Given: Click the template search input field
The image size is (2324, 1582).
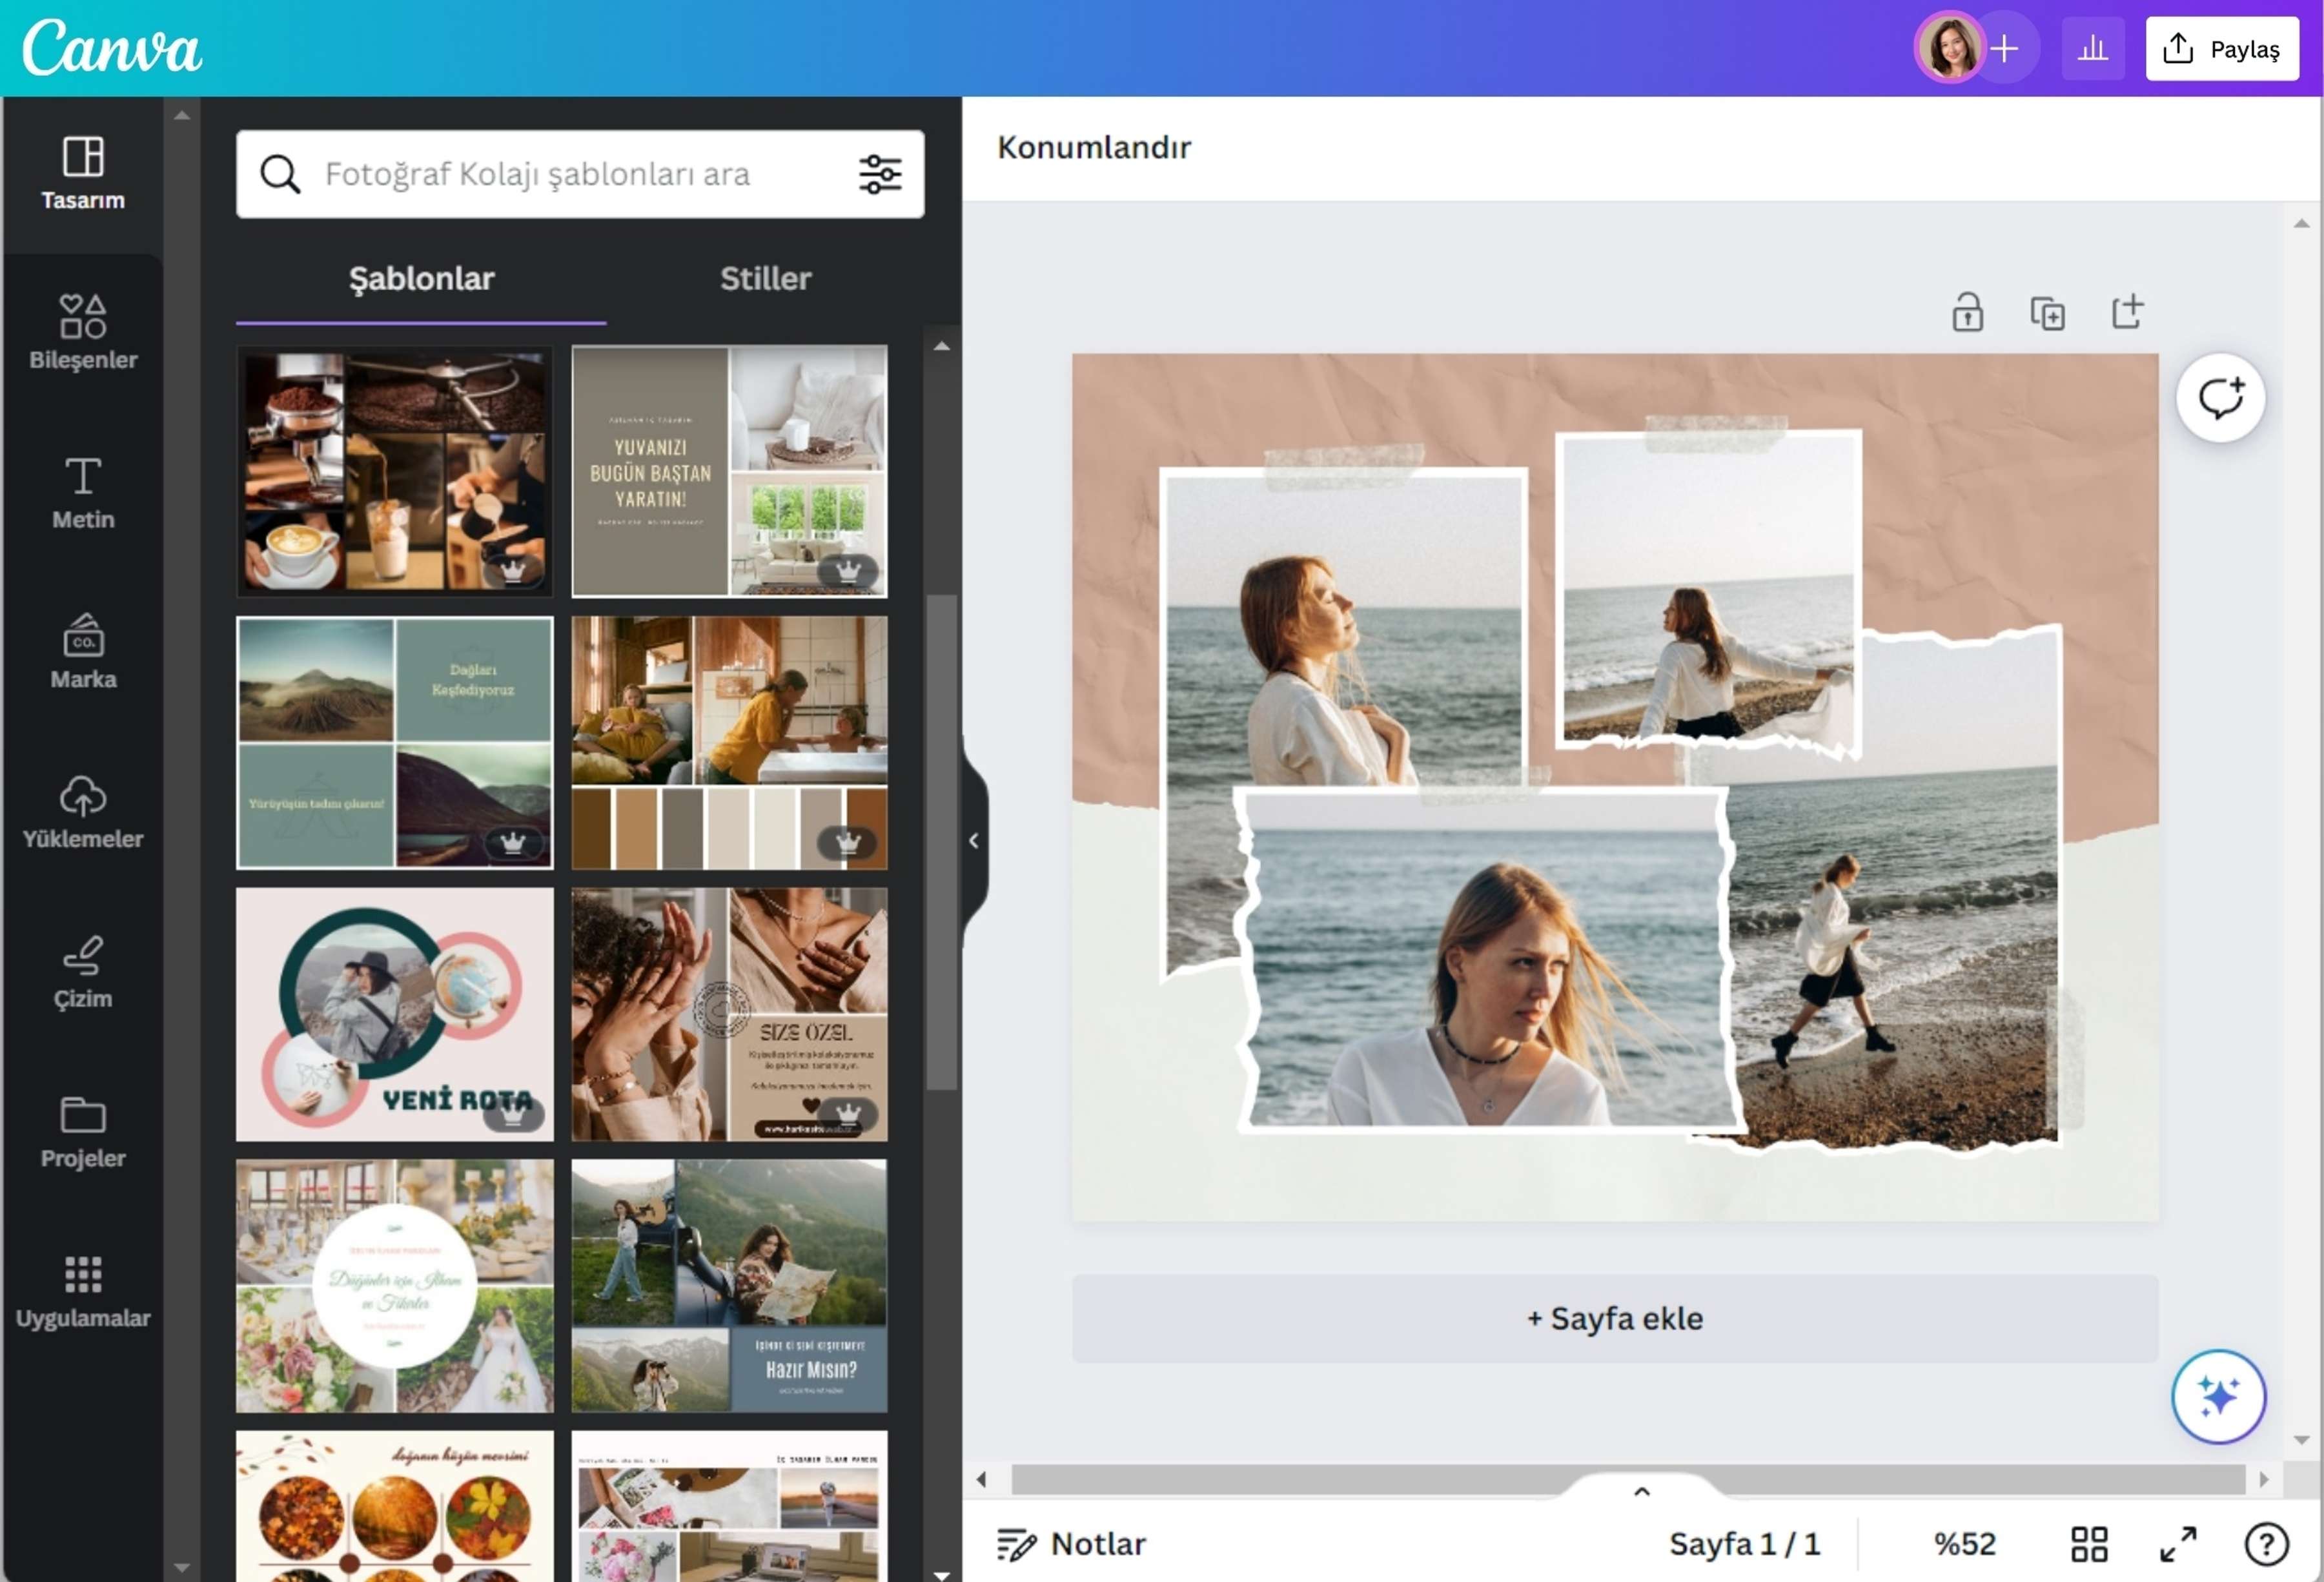Looking at the screenshot, I should pyautogui.click(x=580, y=174).
